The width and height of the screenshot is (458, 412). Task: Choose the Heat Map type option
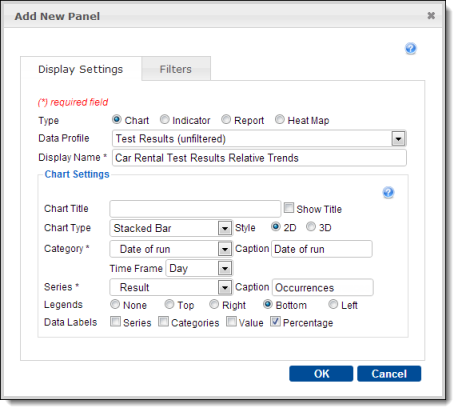279,119
